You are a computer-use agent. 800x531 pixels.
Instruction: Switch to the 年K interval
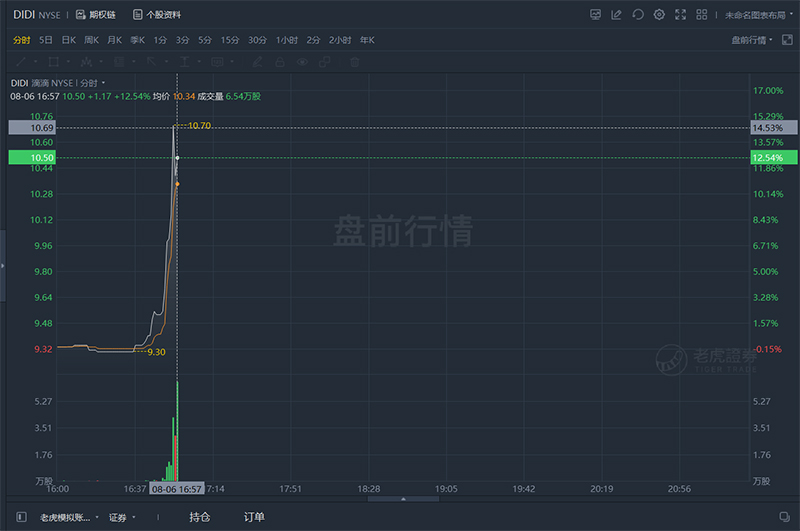(x=367, y=40)
